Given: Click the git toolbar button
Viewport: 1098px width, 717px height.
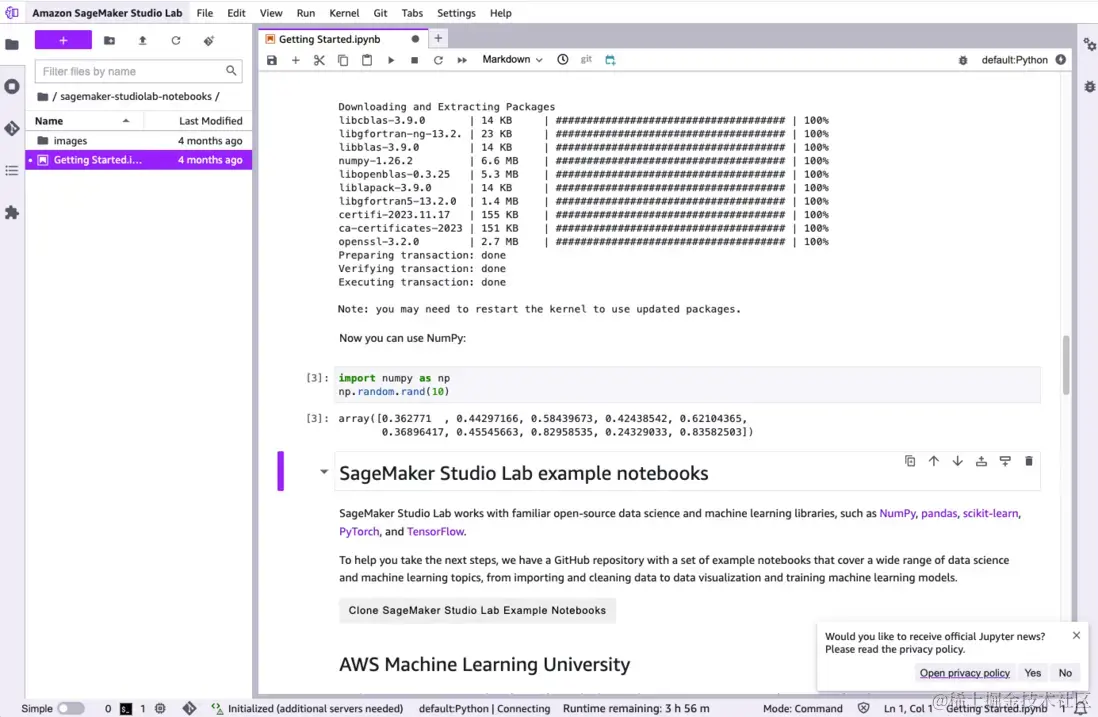Looking at the screenshot, I should pyautogui.click(x=586, y=60).
